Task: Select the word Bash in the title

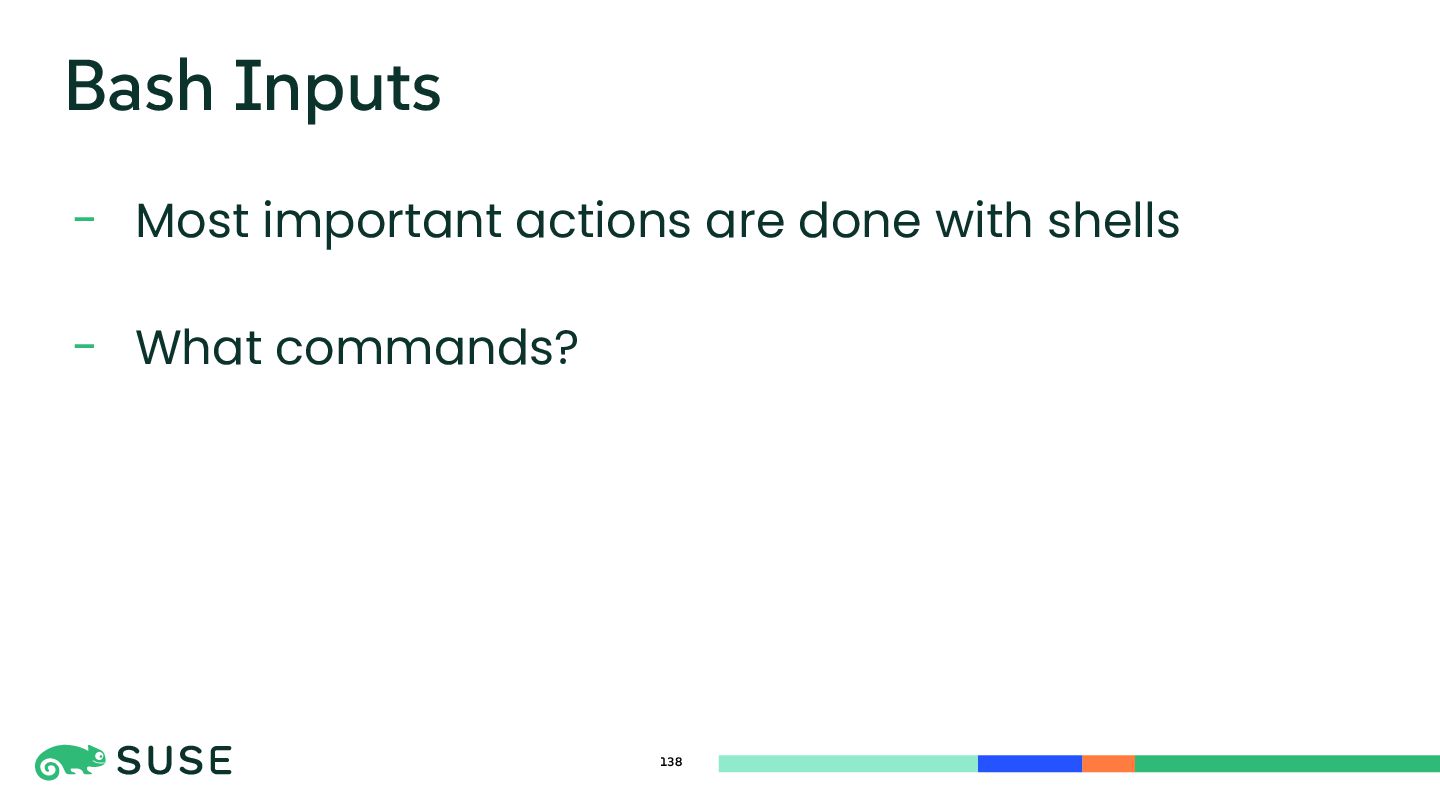Action: (x=140, y=86)
